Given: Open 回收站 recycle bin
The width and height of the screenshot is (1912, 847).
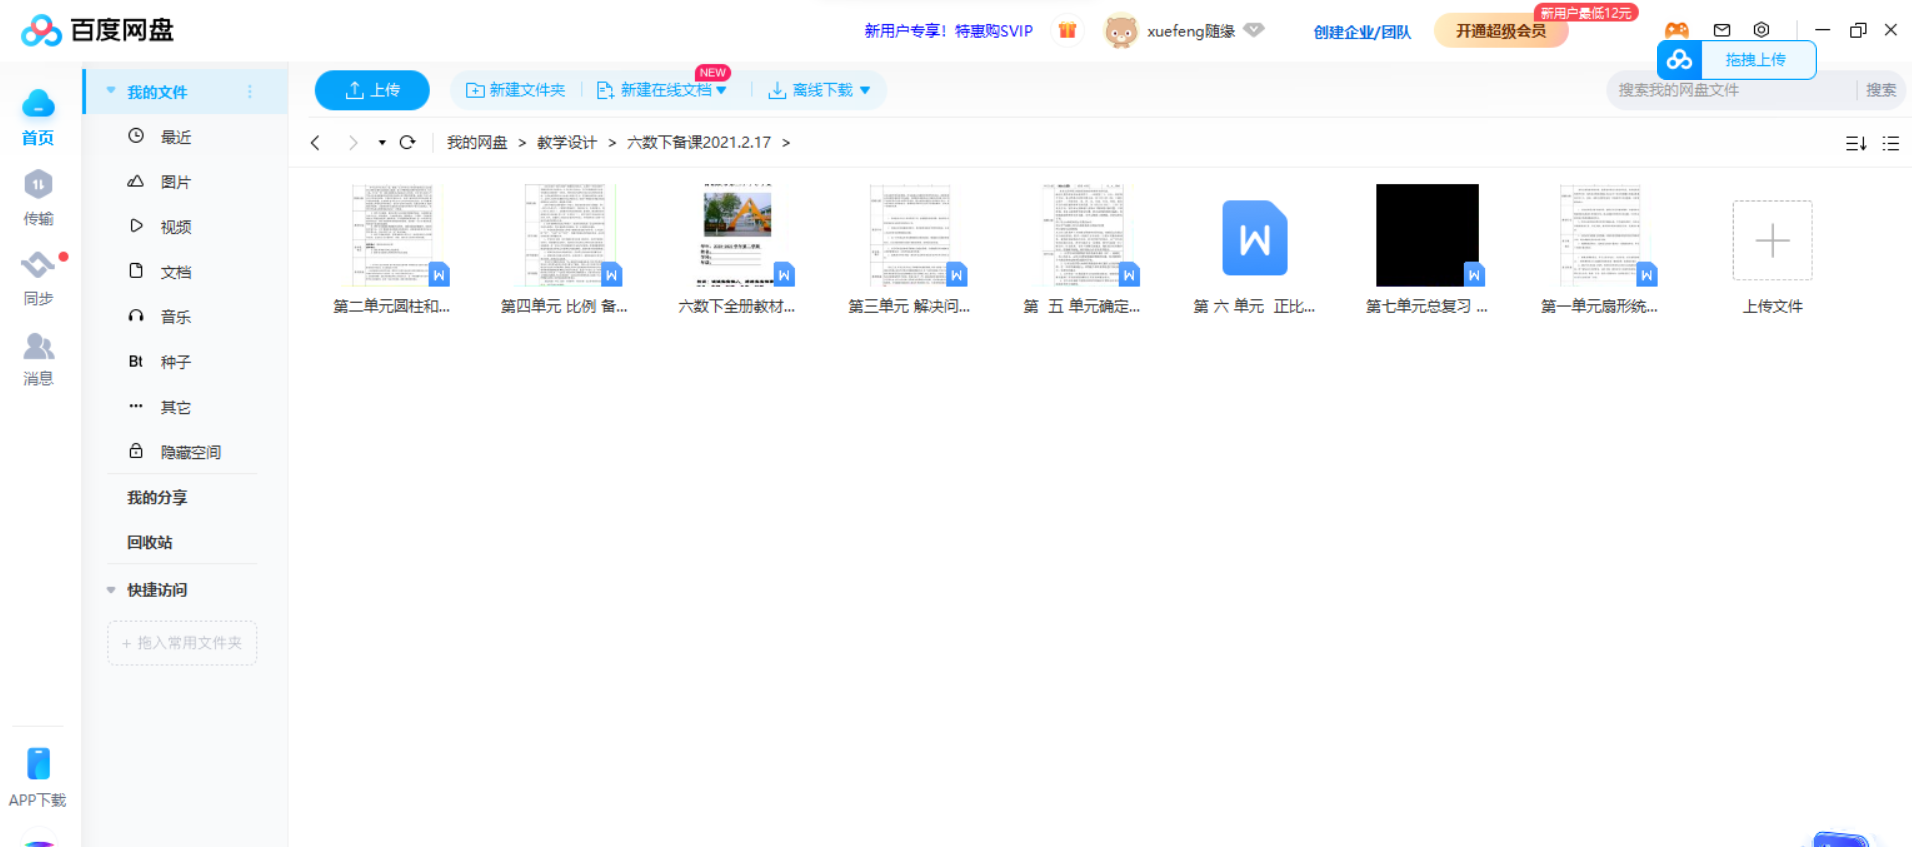Looking at the screenshot, I should pos(150,542).
